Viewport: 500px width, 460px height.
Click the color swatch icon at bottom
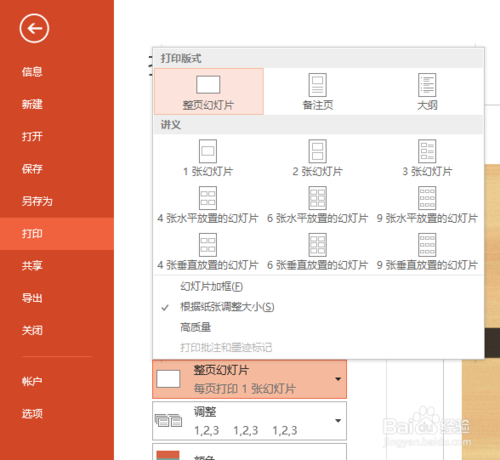click(168, 455)
